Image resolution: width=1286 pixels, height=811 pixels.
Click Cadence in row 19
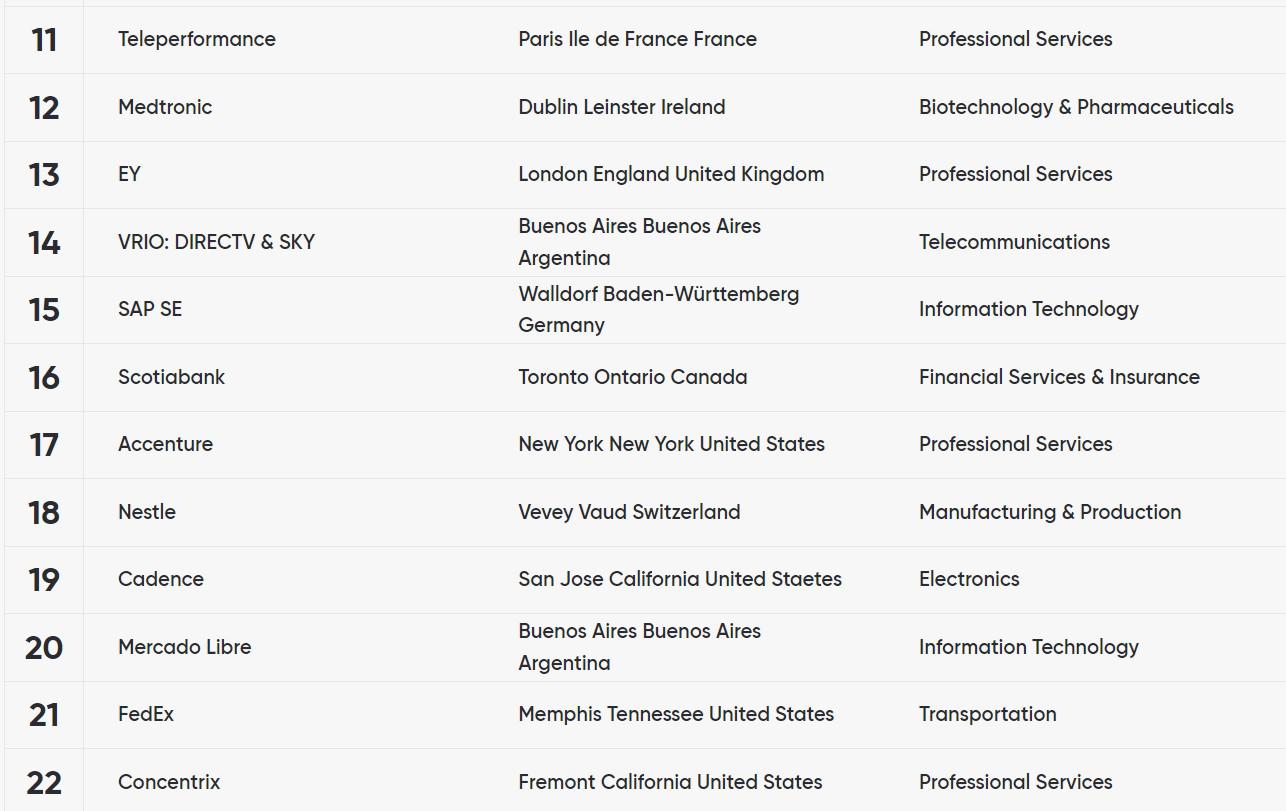coord(161,579)
